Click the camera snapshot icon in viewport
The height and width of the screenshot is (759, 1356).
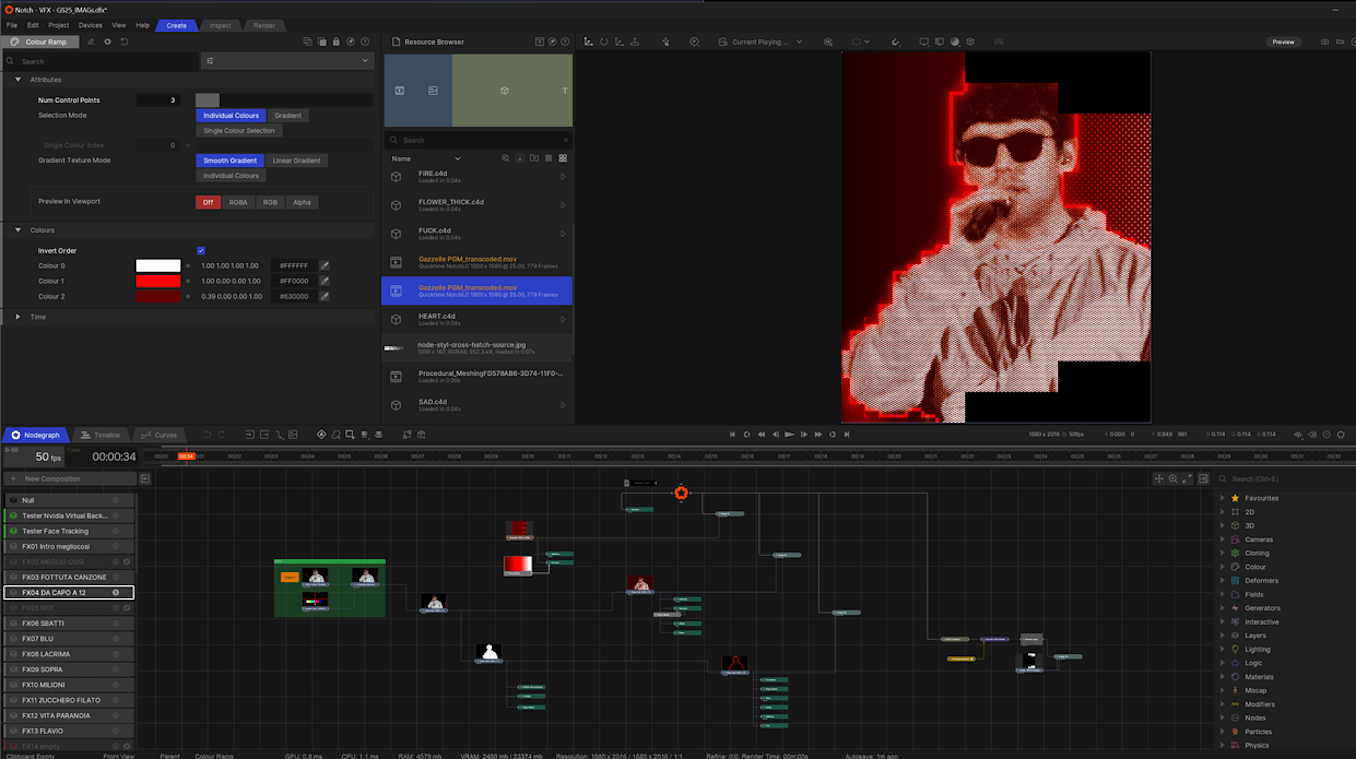[x=1325, y=42]
